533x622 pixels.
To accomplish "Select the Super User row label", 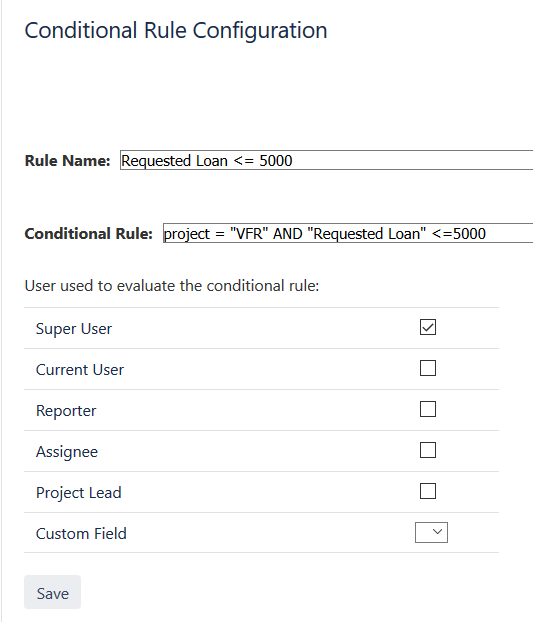I will (74, 329).
